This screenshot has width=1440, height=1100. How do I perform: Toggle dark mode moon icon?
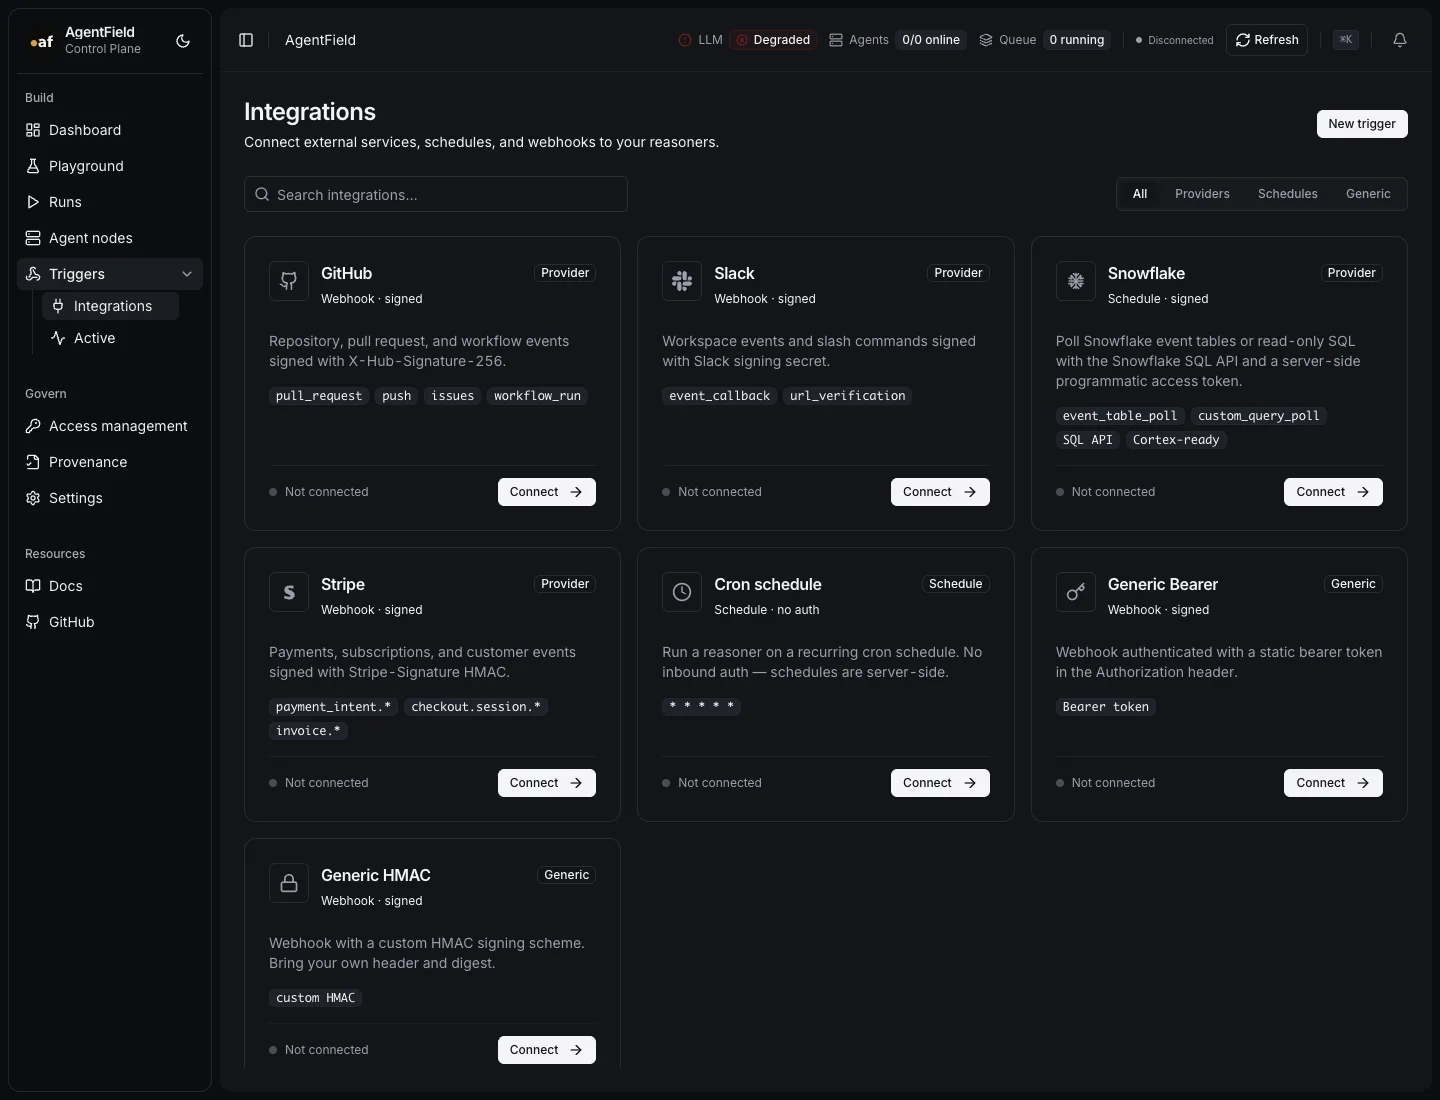pyautogui.click(x=183, y=41)
